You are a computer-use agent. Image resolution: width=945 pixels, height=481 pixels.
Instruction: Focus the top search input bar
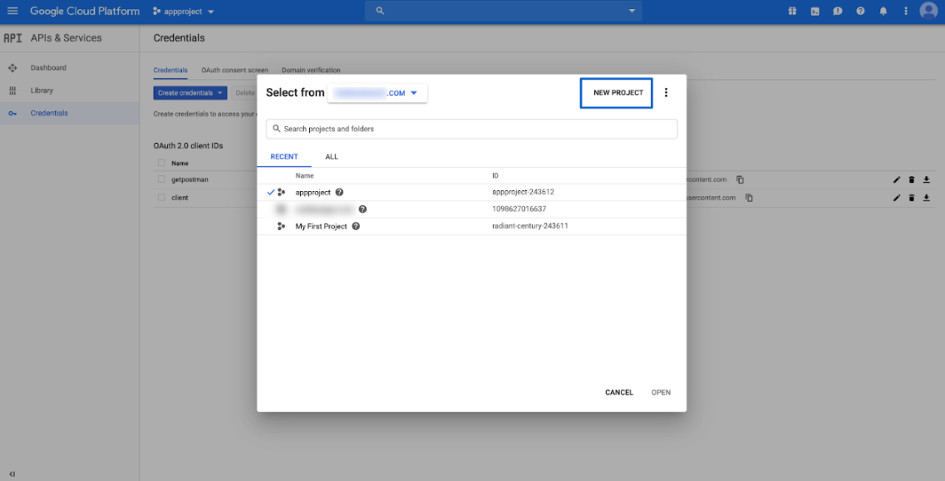click(503, 11)
